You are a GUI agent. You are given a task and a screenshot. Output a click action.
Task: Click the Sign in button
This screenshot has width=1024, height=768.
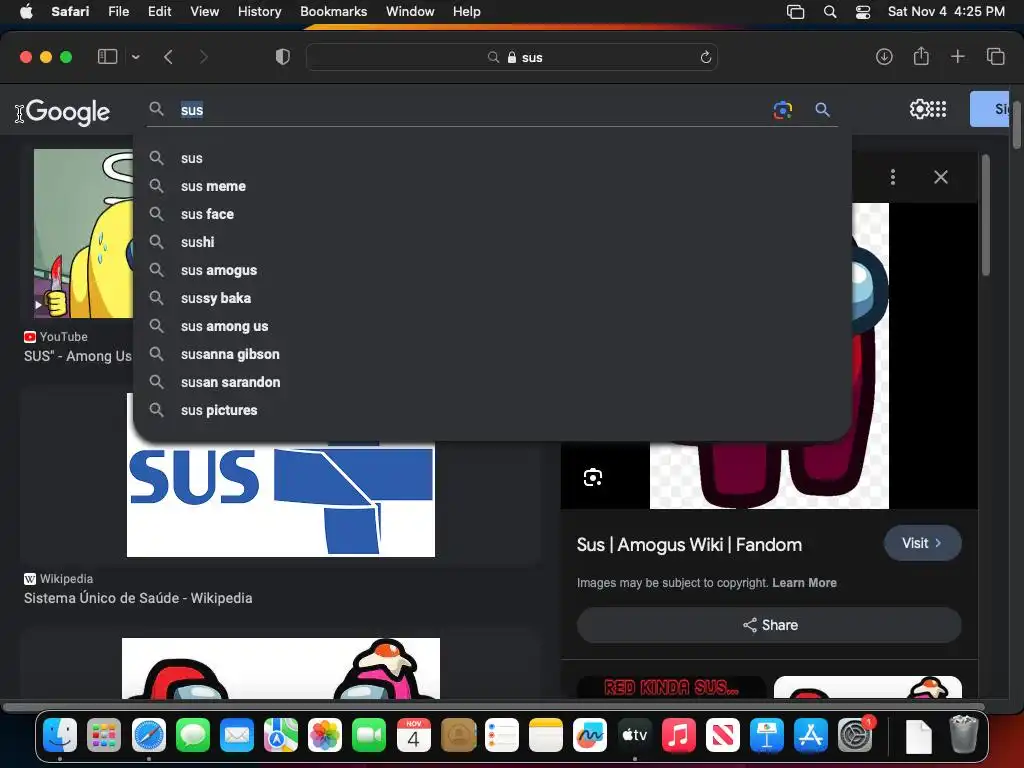point(989,109)
